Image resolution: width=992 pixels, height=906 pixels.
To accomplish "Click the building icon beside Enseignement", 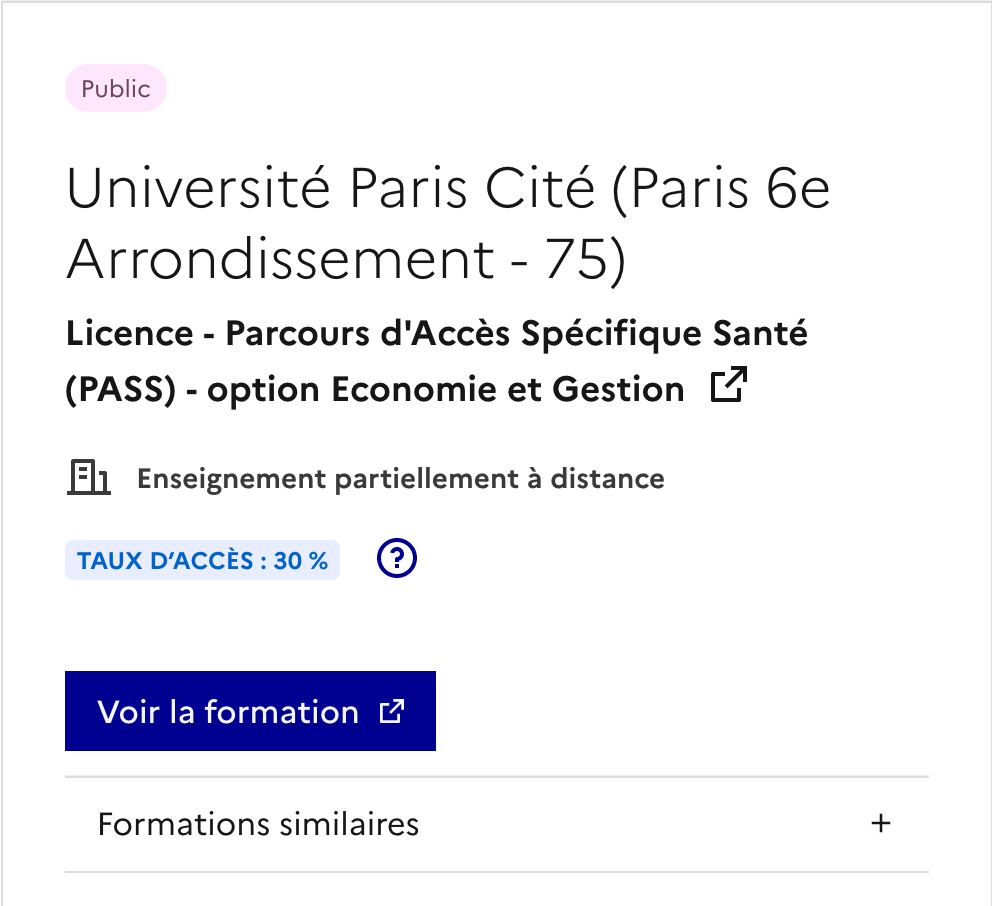I will point(88,478).
